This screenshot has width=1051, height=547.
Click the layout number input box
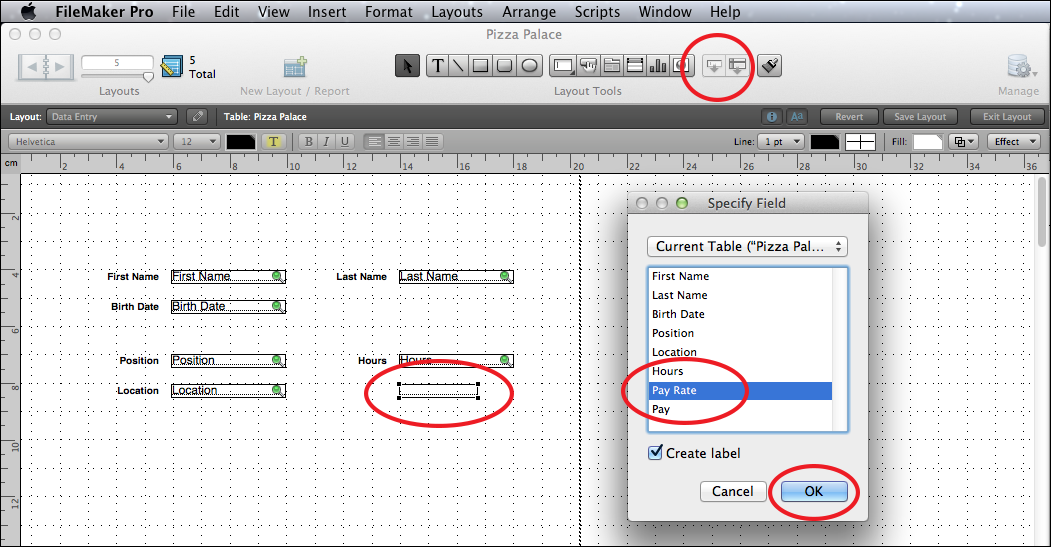117,62
